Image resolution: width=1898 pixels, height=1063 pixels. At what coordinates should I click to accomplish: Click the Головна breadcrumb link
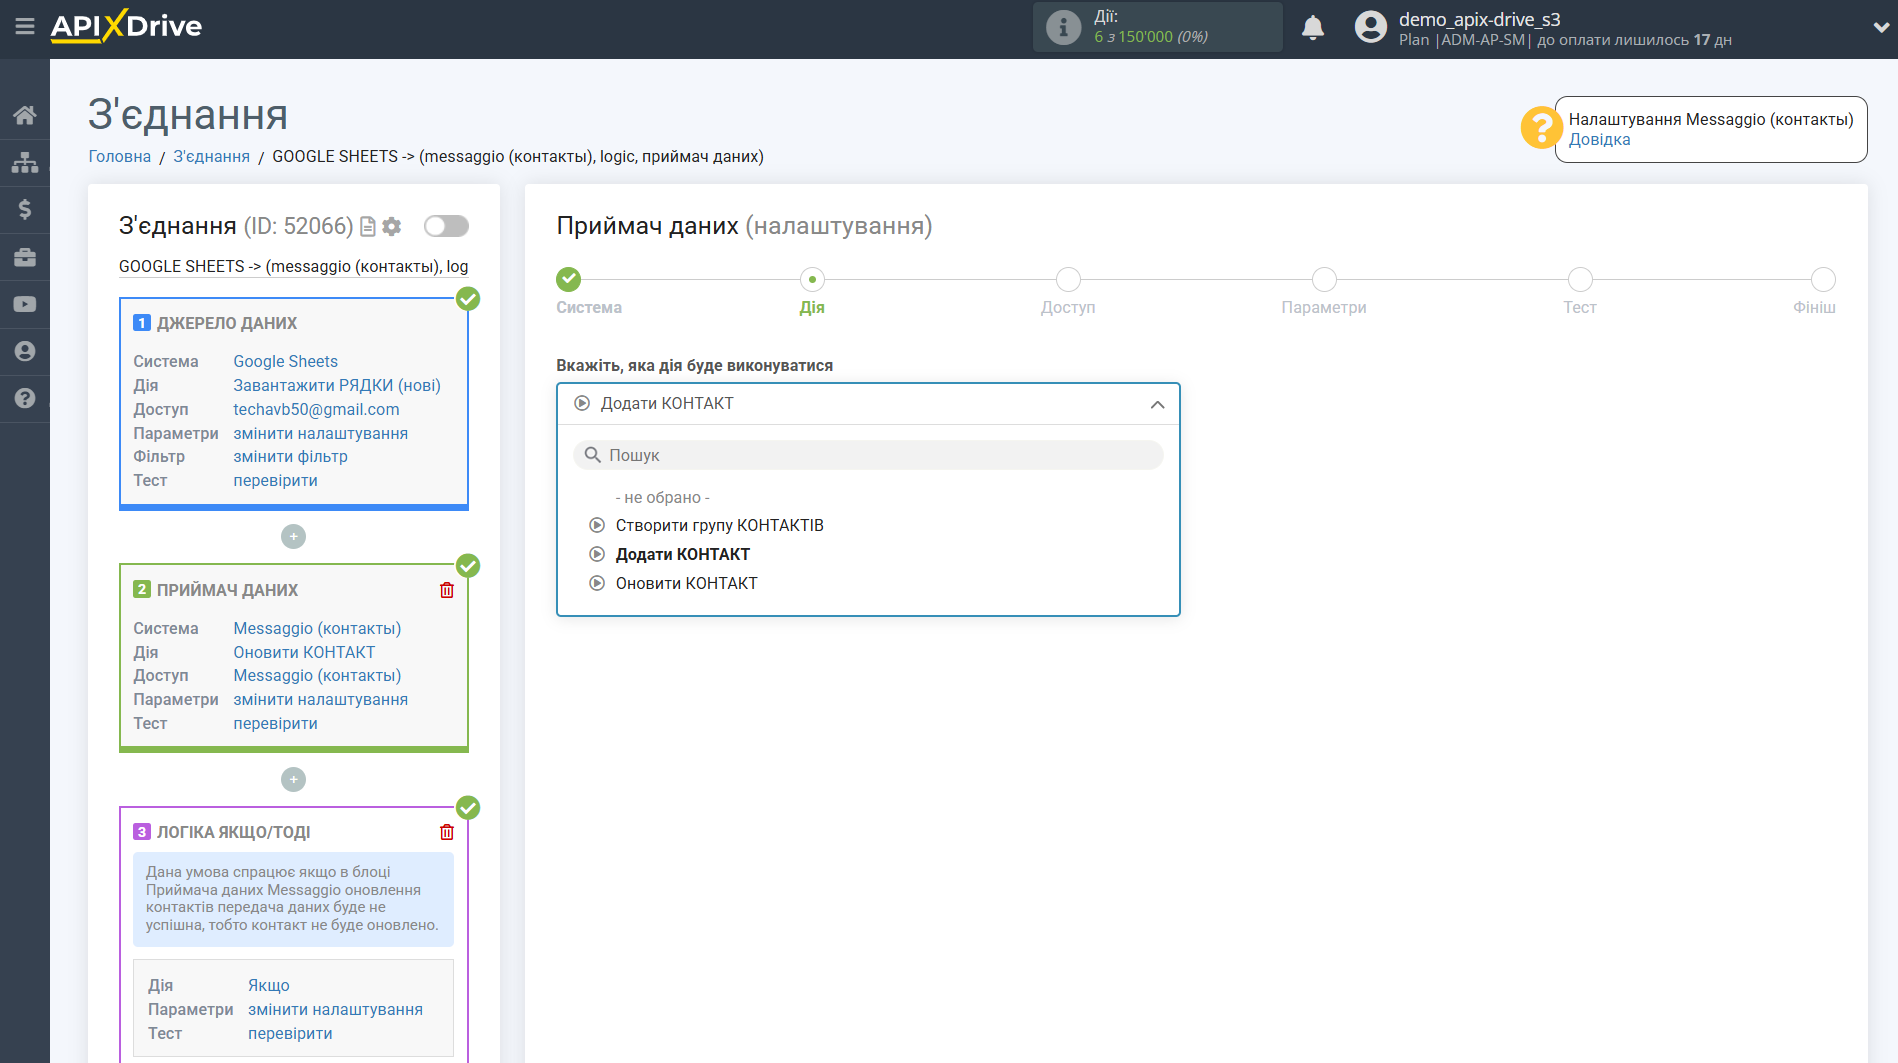coord(119,156)
